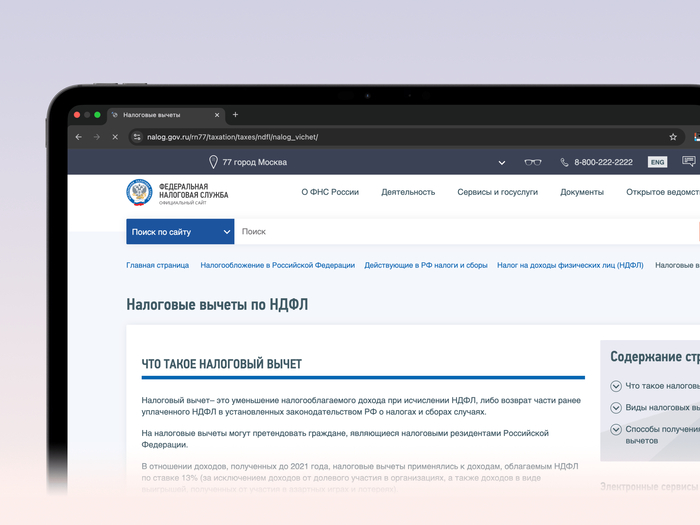Click the glasses accessibility version icon
Viewport: 700px width, 525px height.
click(533, 162)
